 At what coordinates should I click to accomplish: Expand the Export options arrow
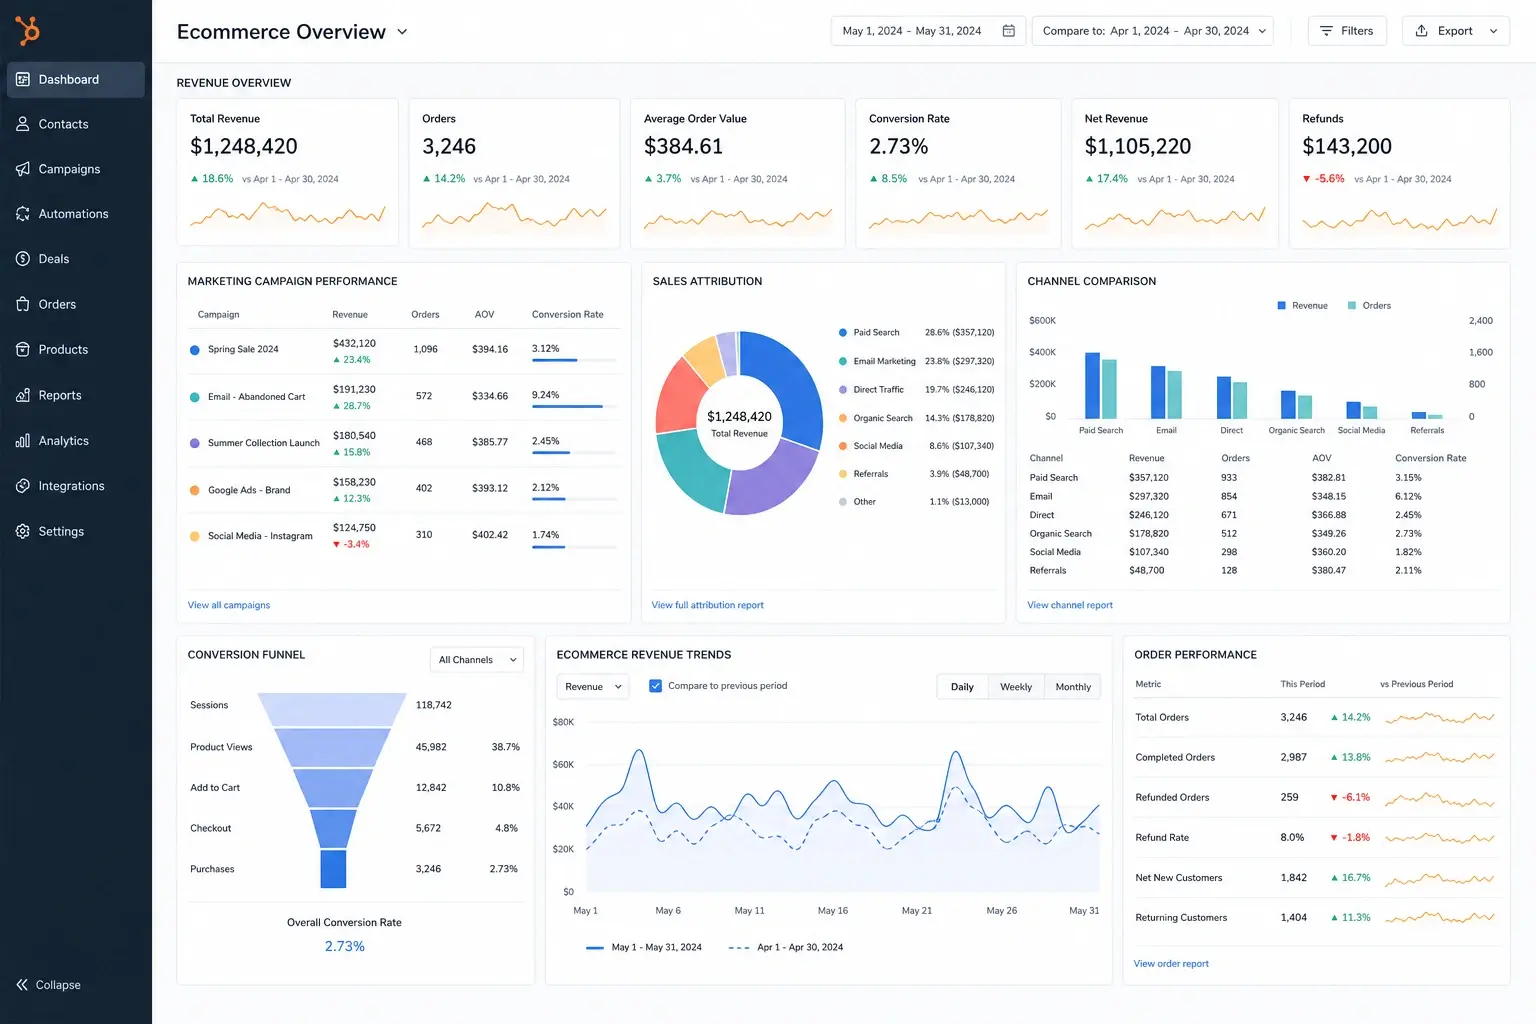point(1494,31)
